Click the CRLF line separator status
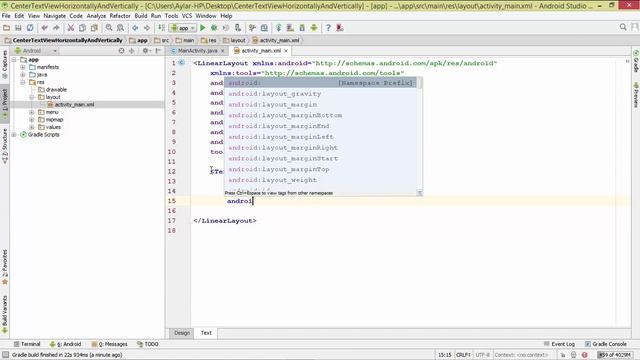Screen dimensions: 640x360 click(x=463, y=355)
